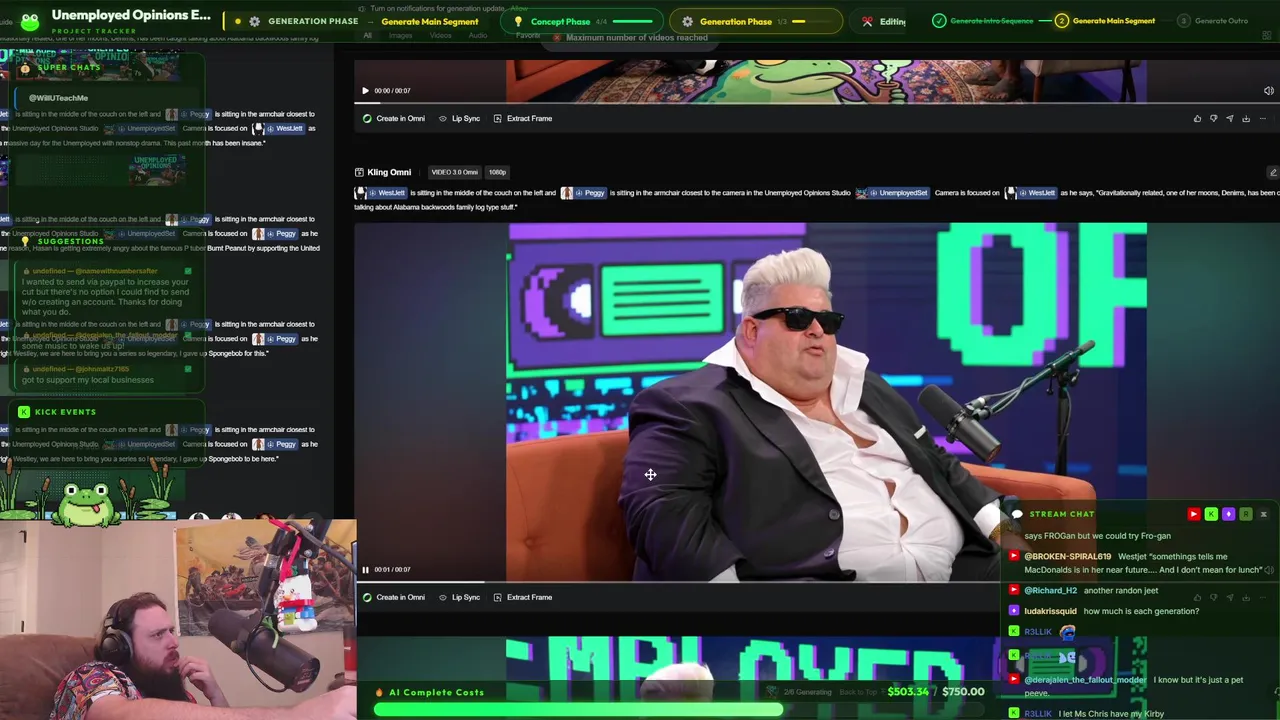
Task: Select the VIDEO 3.0 Omni tag
Action: point(454,172)
